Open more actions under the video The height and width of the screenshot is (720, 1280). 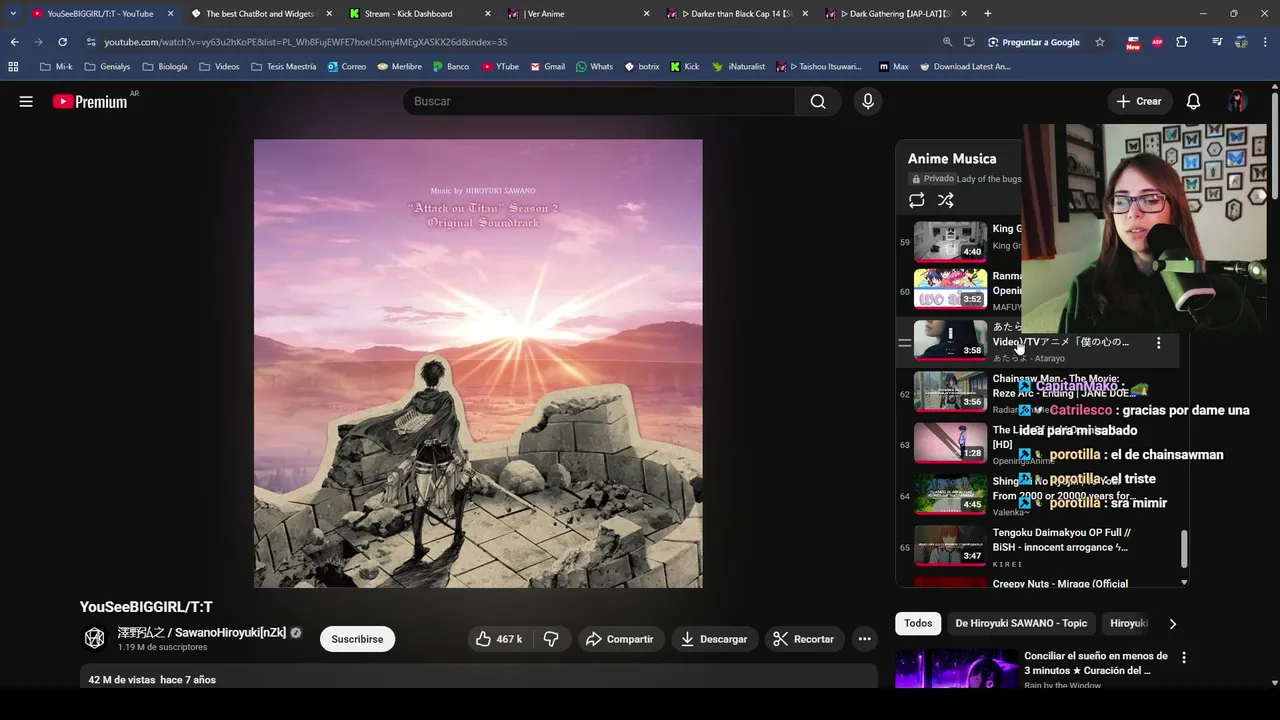864,639
